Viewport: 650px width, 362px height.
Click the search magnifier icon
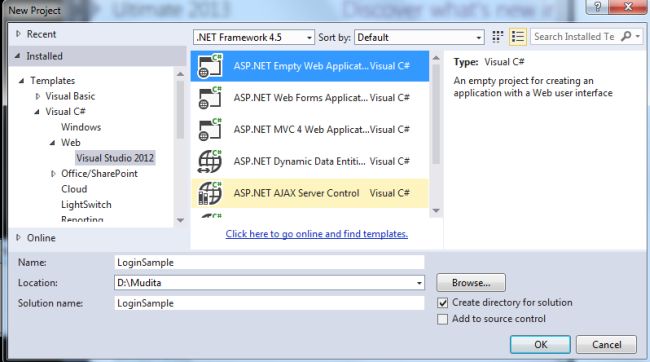click(x=626, y=36)
